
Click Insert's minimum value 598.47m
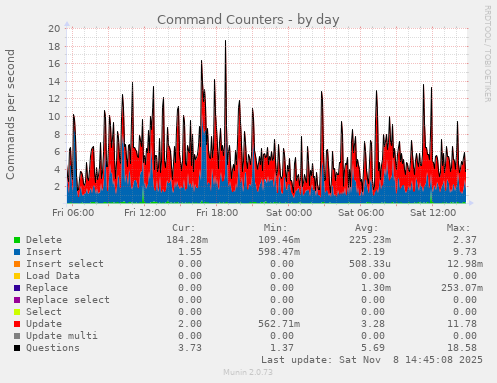pos(279,252)
